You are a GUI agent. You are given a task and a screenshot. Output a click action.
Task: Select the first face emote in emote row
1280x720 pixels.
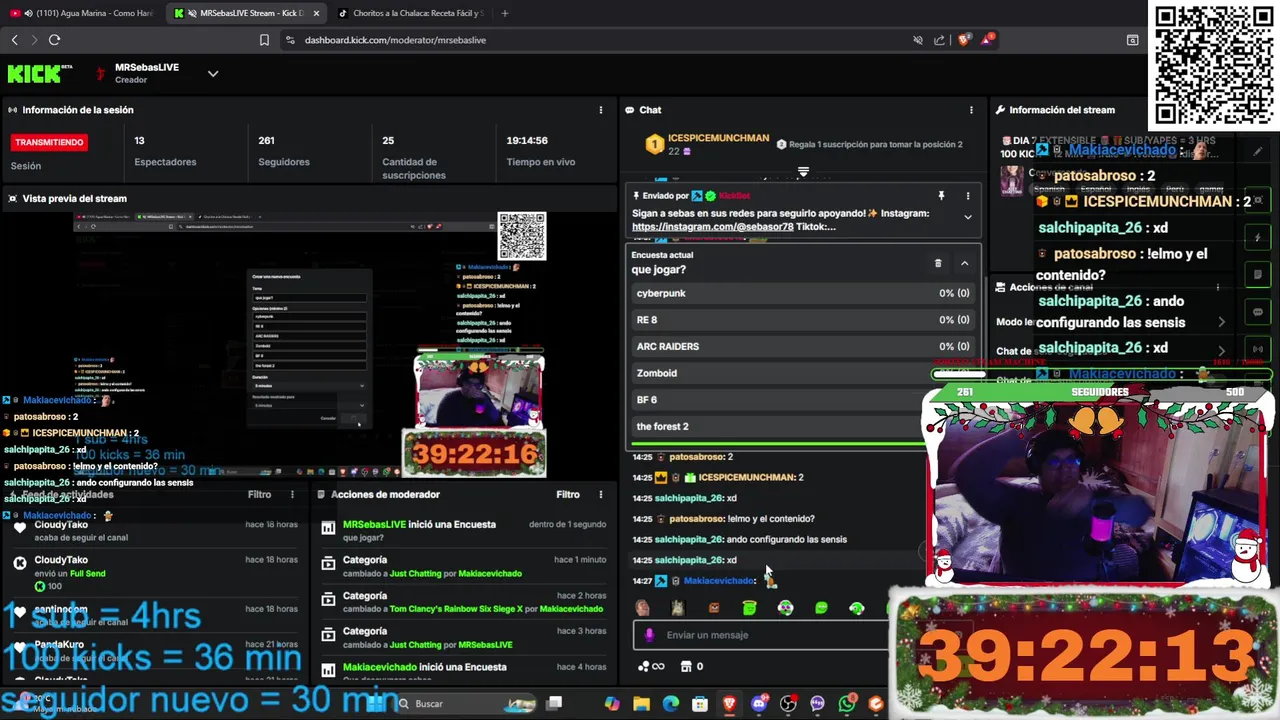(642, 607)
